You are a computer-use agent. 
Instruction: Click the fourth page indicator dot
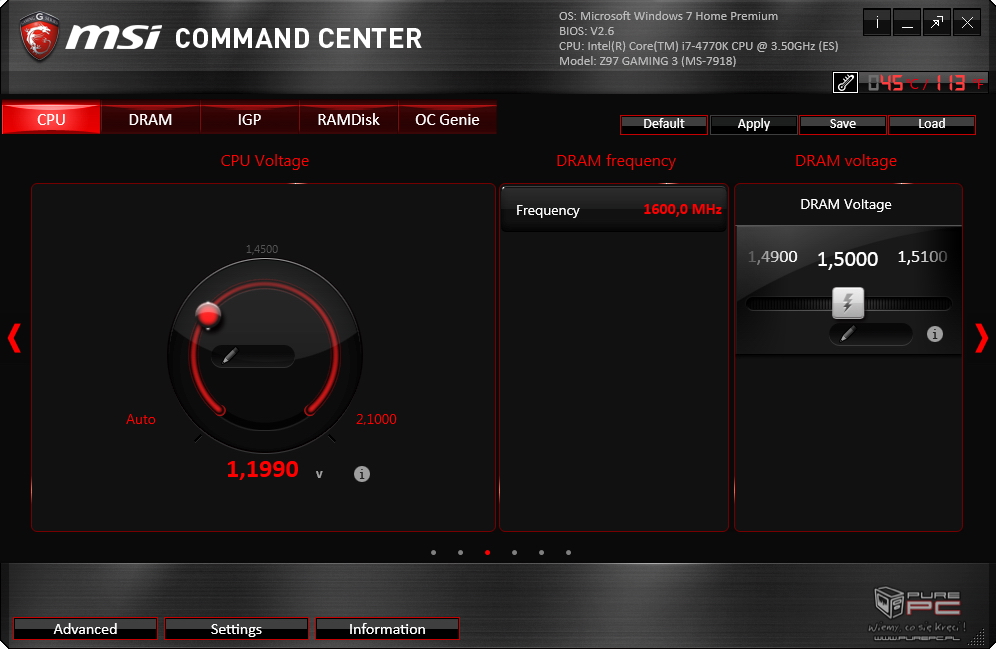515,552
